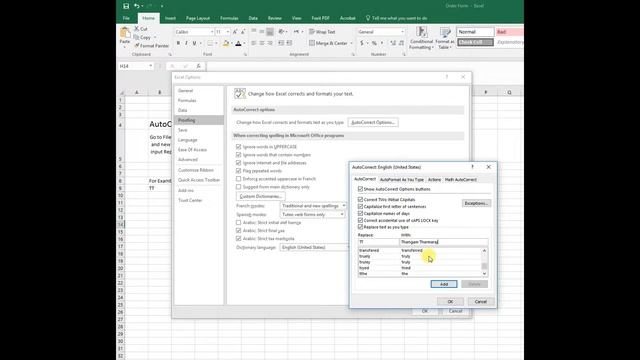Click OK in AutoCorrect dialog
The height and width of the screenshot is (360, 640).
click(450, 302)
